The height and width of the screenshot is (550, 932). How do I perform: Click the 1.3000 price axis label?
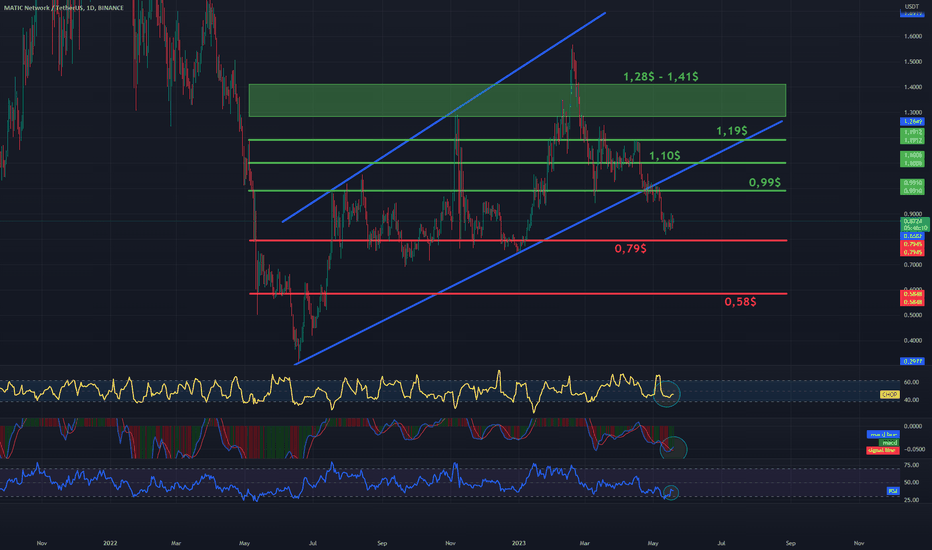tap(912, 112)
